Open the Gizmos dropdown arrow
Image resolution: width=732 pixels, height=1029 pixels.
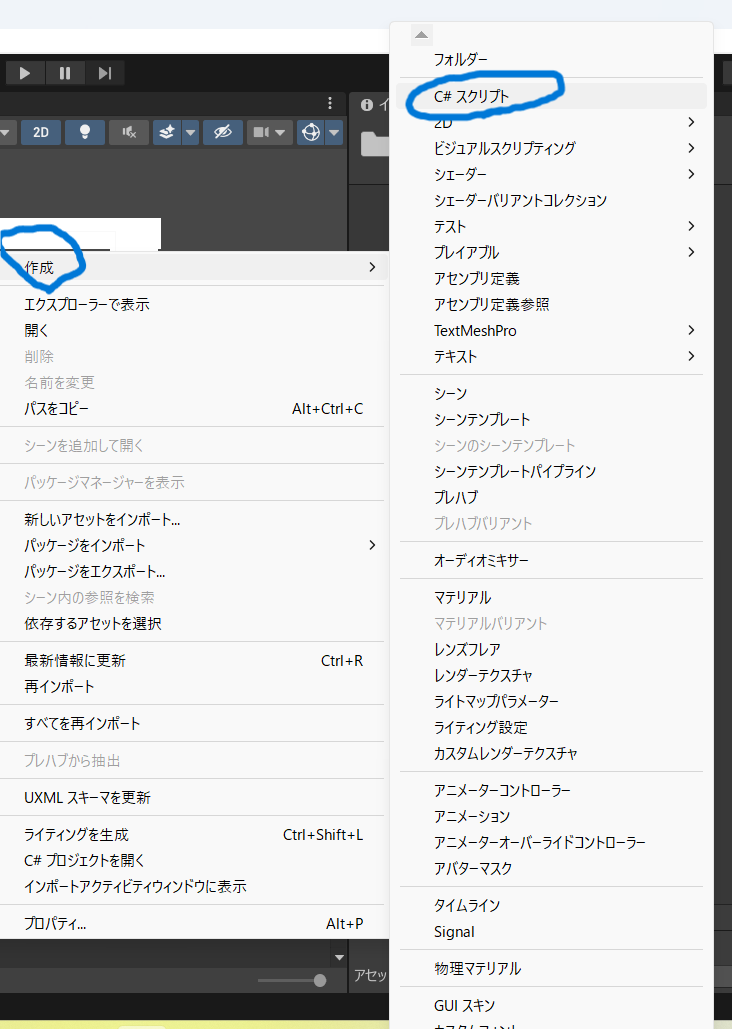coord(334,132)
